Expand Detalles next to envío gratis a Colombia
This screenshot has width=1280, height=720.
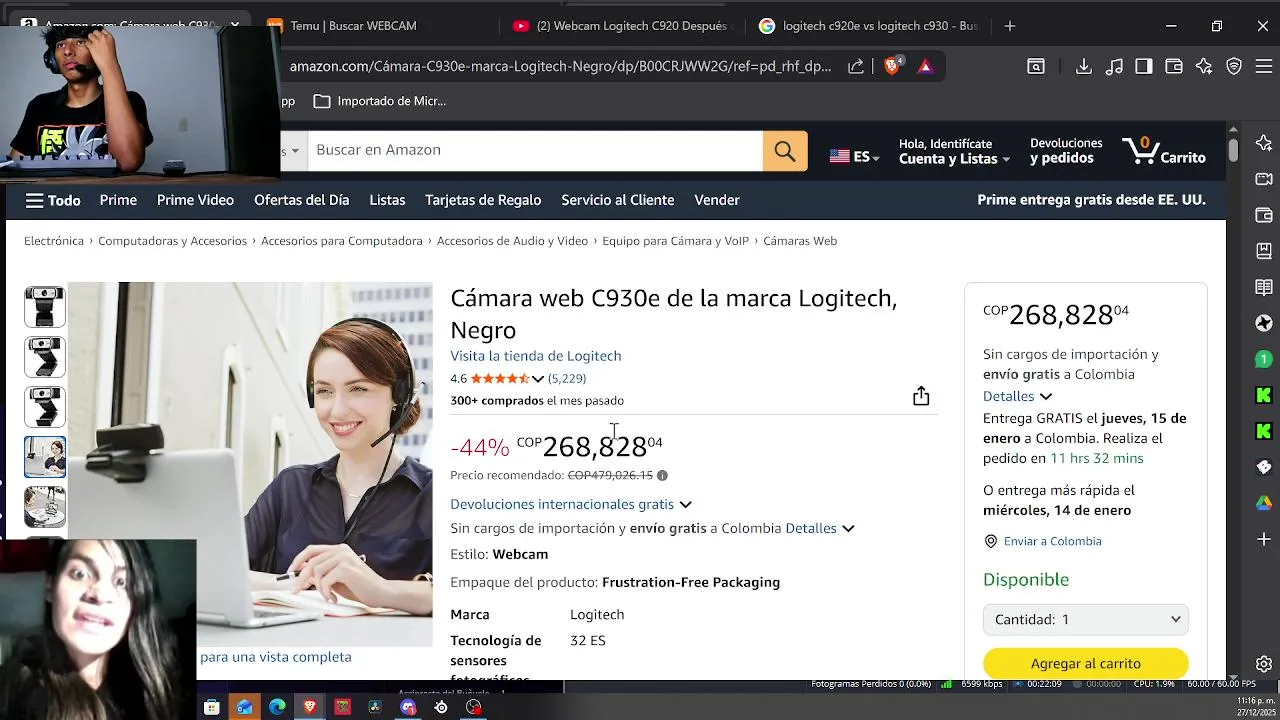click(820, 528)
